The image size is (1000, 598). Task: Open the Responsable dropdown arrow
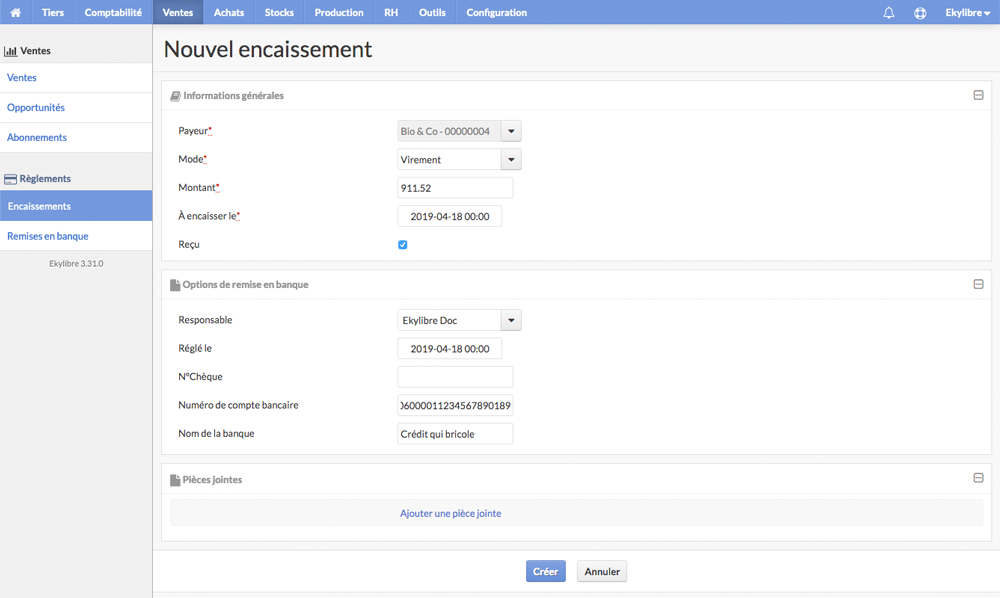point(511,320)
